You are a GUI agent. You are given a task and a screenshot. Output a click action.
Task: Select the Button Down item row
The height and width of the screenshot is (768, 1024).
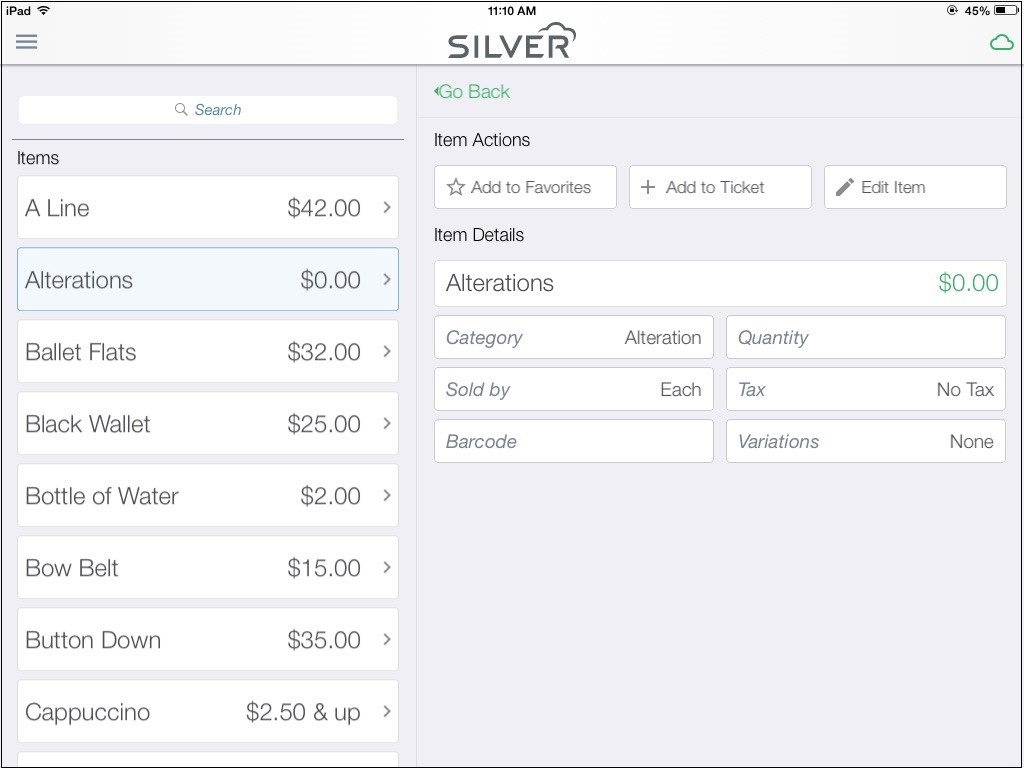pyautogui.click(x=208, y=639)
